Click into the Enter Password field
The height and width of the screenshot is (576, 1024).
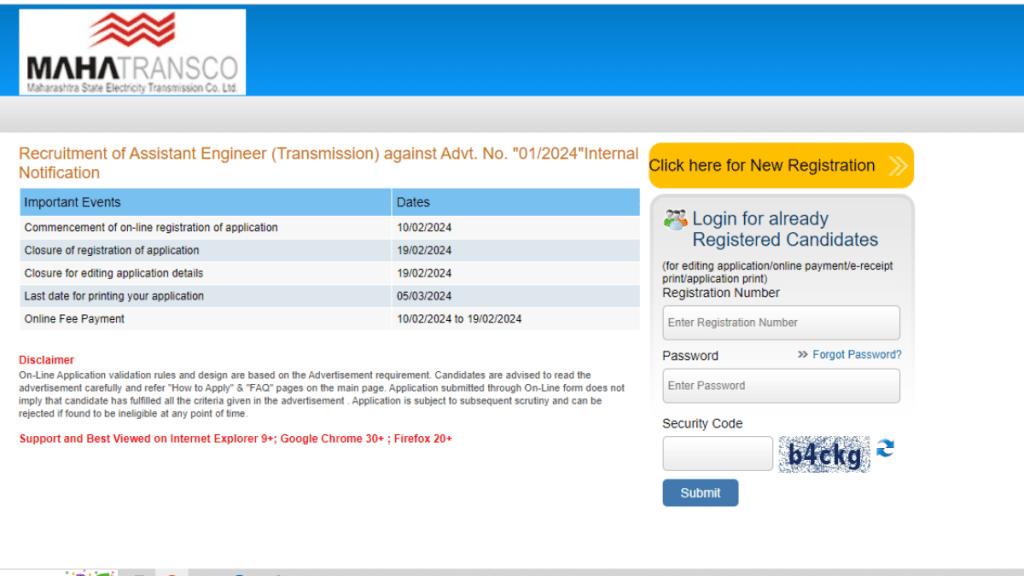[780, 386]
